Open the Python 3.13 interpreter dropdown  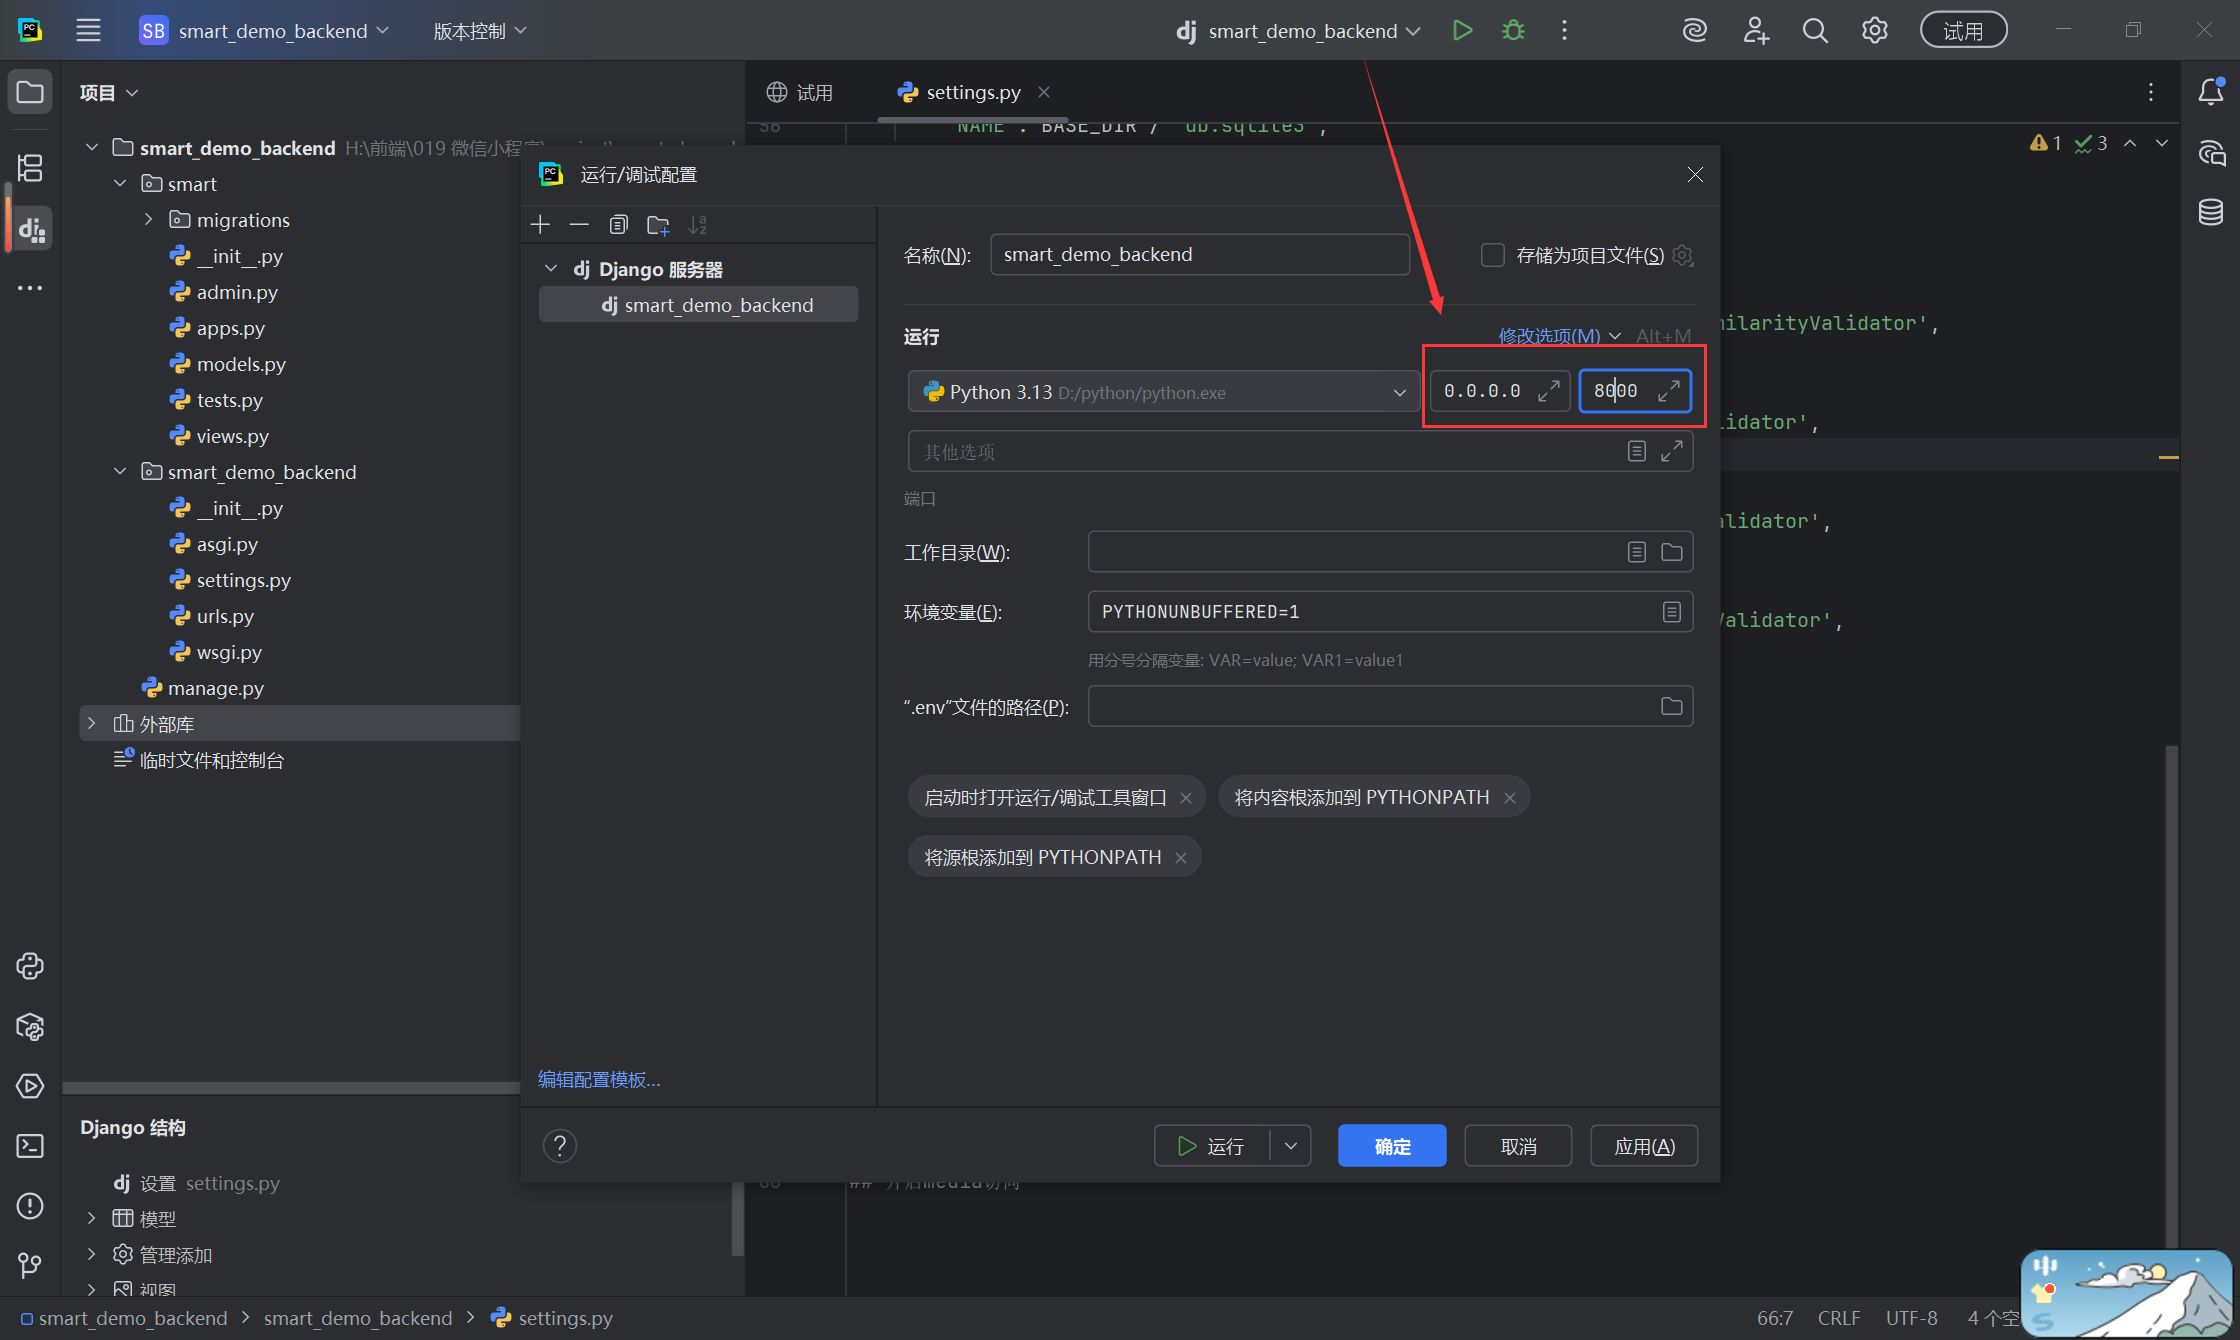tap(1399, 392)
